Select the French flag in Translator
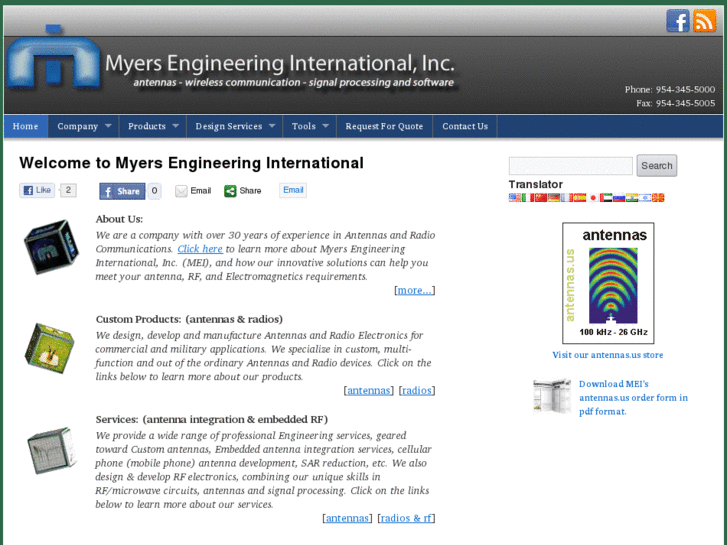 tap(567, 198)
